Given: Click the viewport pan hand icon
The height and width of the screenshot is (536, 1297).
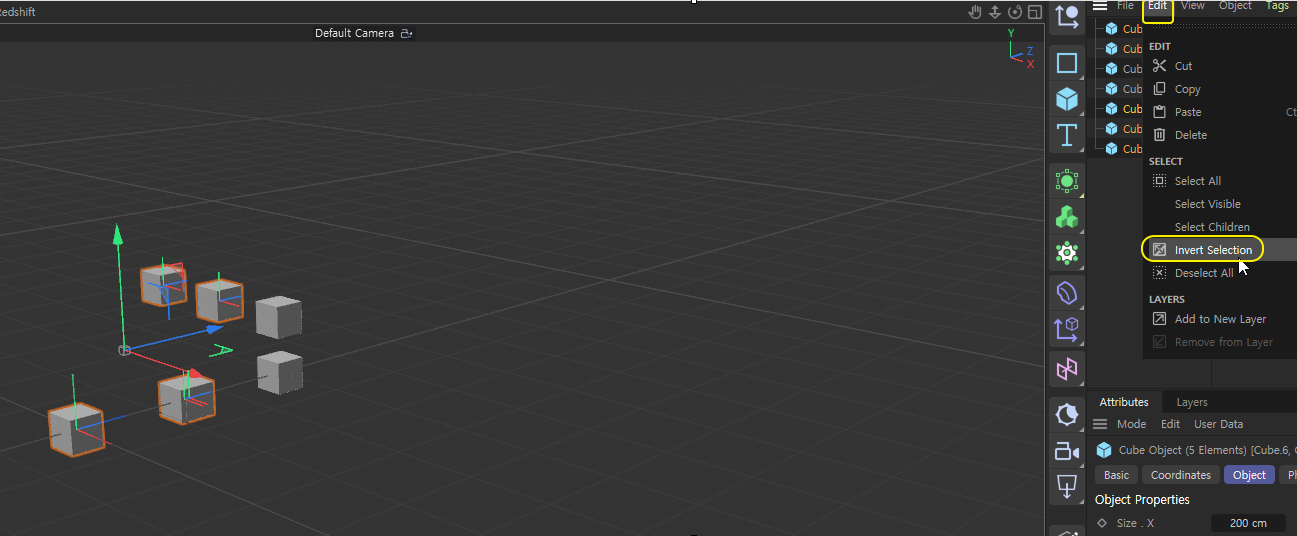Looking at the screenshot, I should (976, 12).
